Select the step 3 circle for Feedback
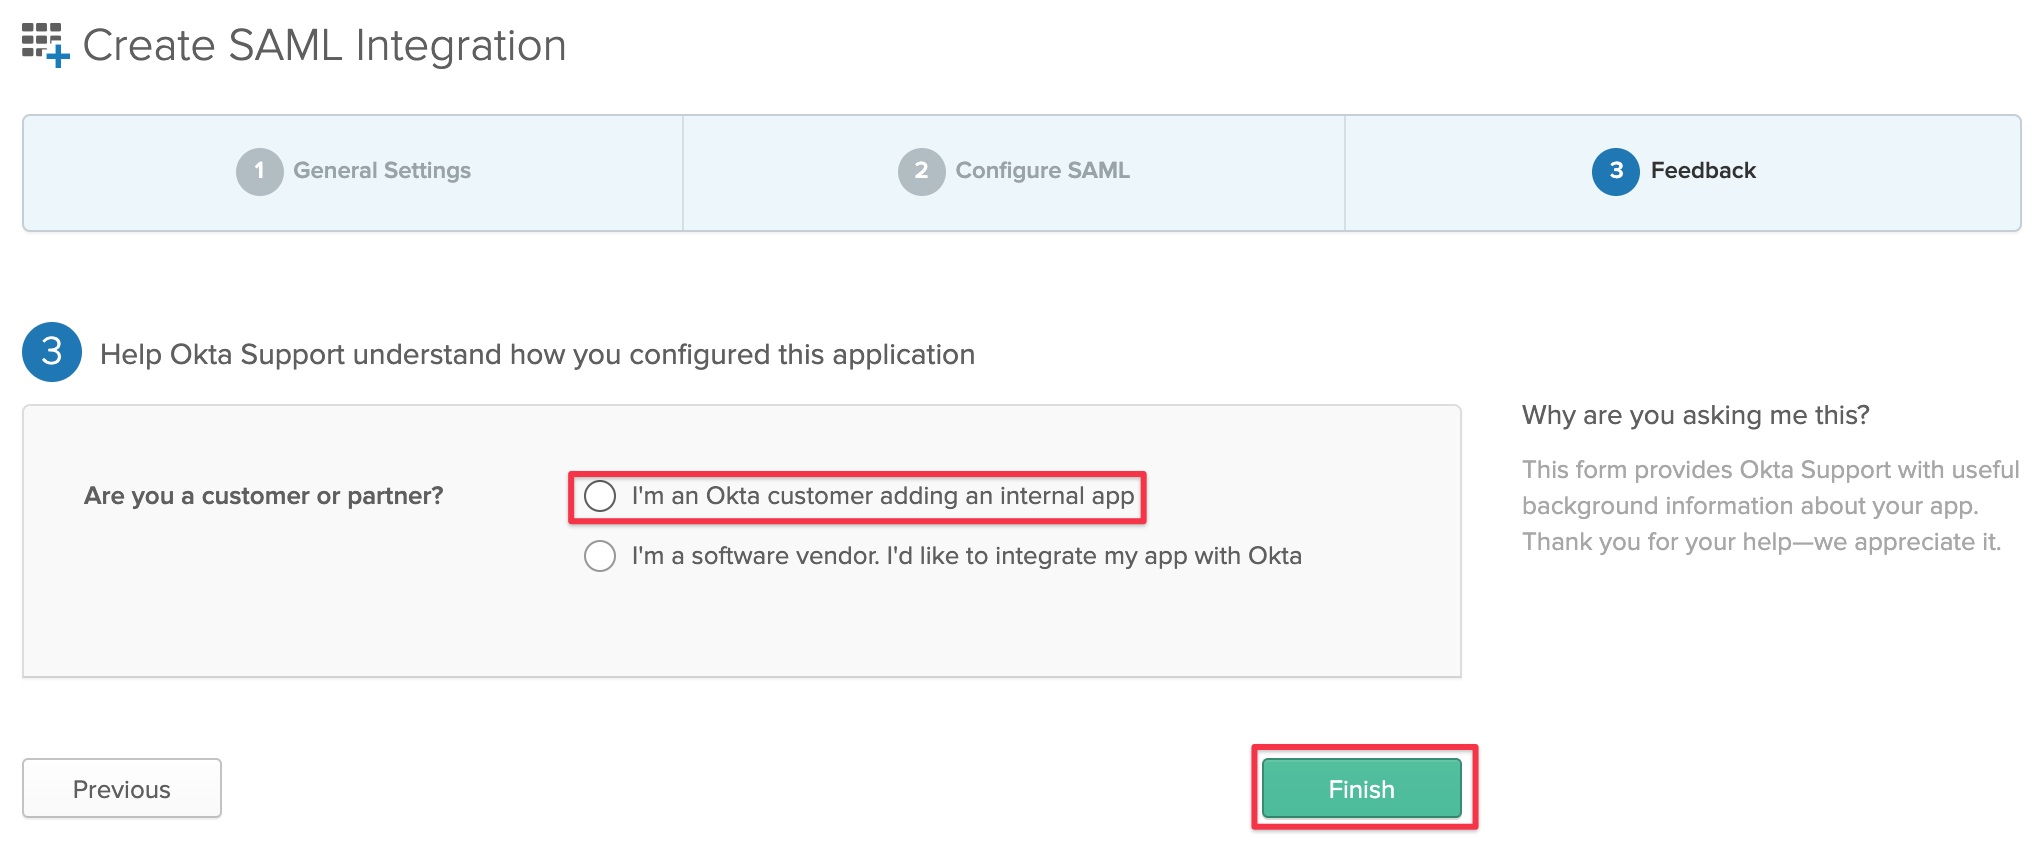Screen dimensions: 2044x856 1616,172
